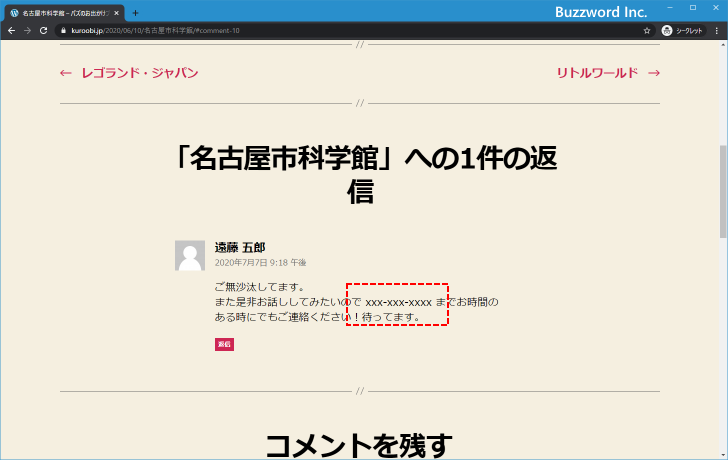This screenshot has width=728, height=460.
Task: Click the WordPress favicon on the tab
Action: (x=14, y=13)
